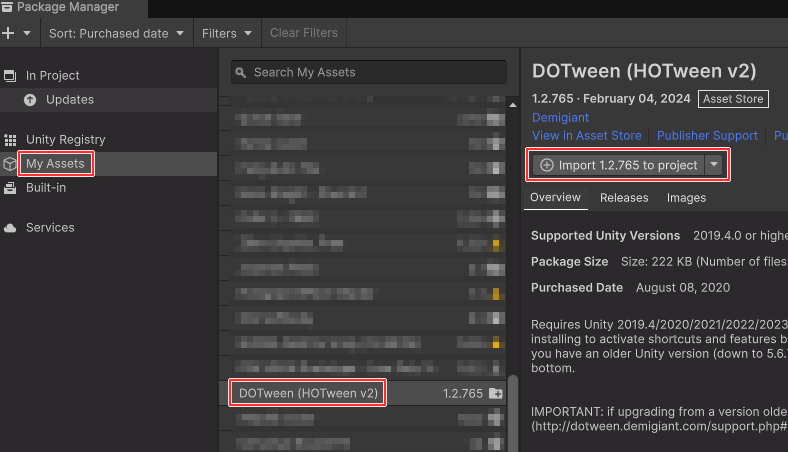
Task: Click the plus add package icon
Action: tap(9, 33)
